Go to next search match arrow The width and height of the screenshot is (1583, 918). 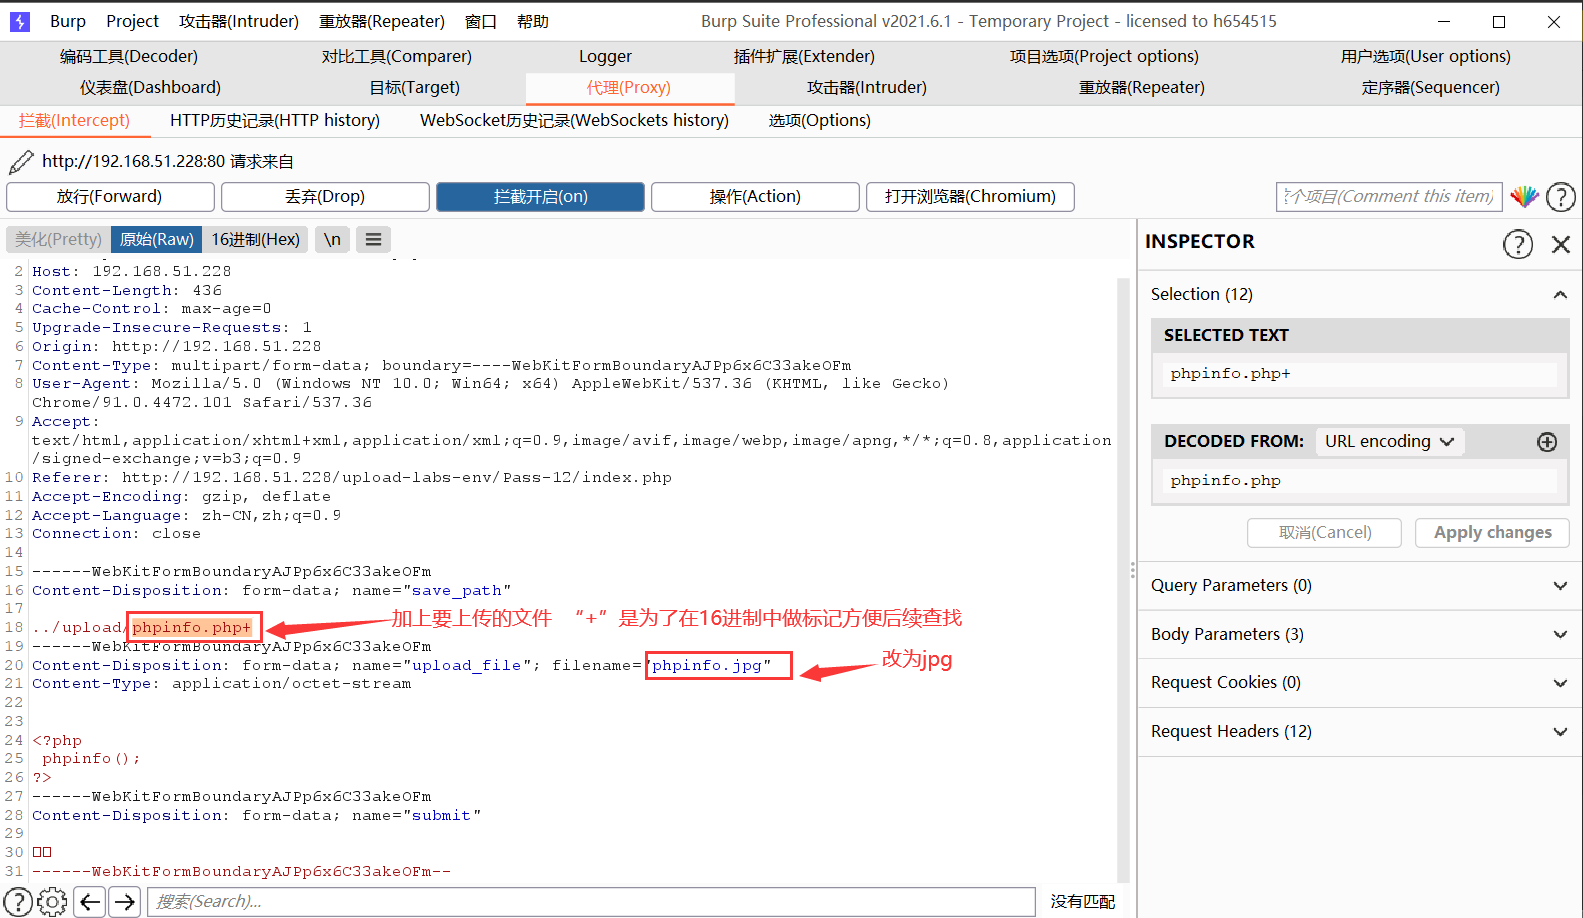pyautogui.click(x=124, y=902)
